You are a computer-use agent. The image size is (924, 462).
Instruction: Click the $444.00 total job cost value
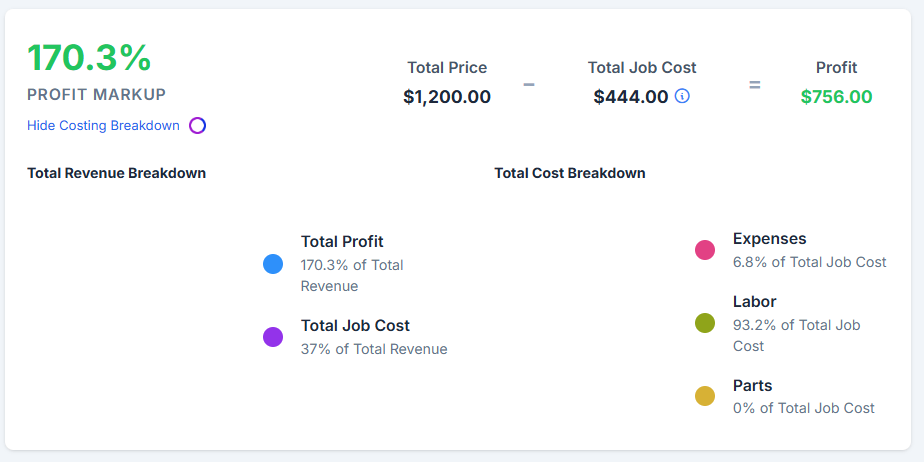tap(630, 97)
